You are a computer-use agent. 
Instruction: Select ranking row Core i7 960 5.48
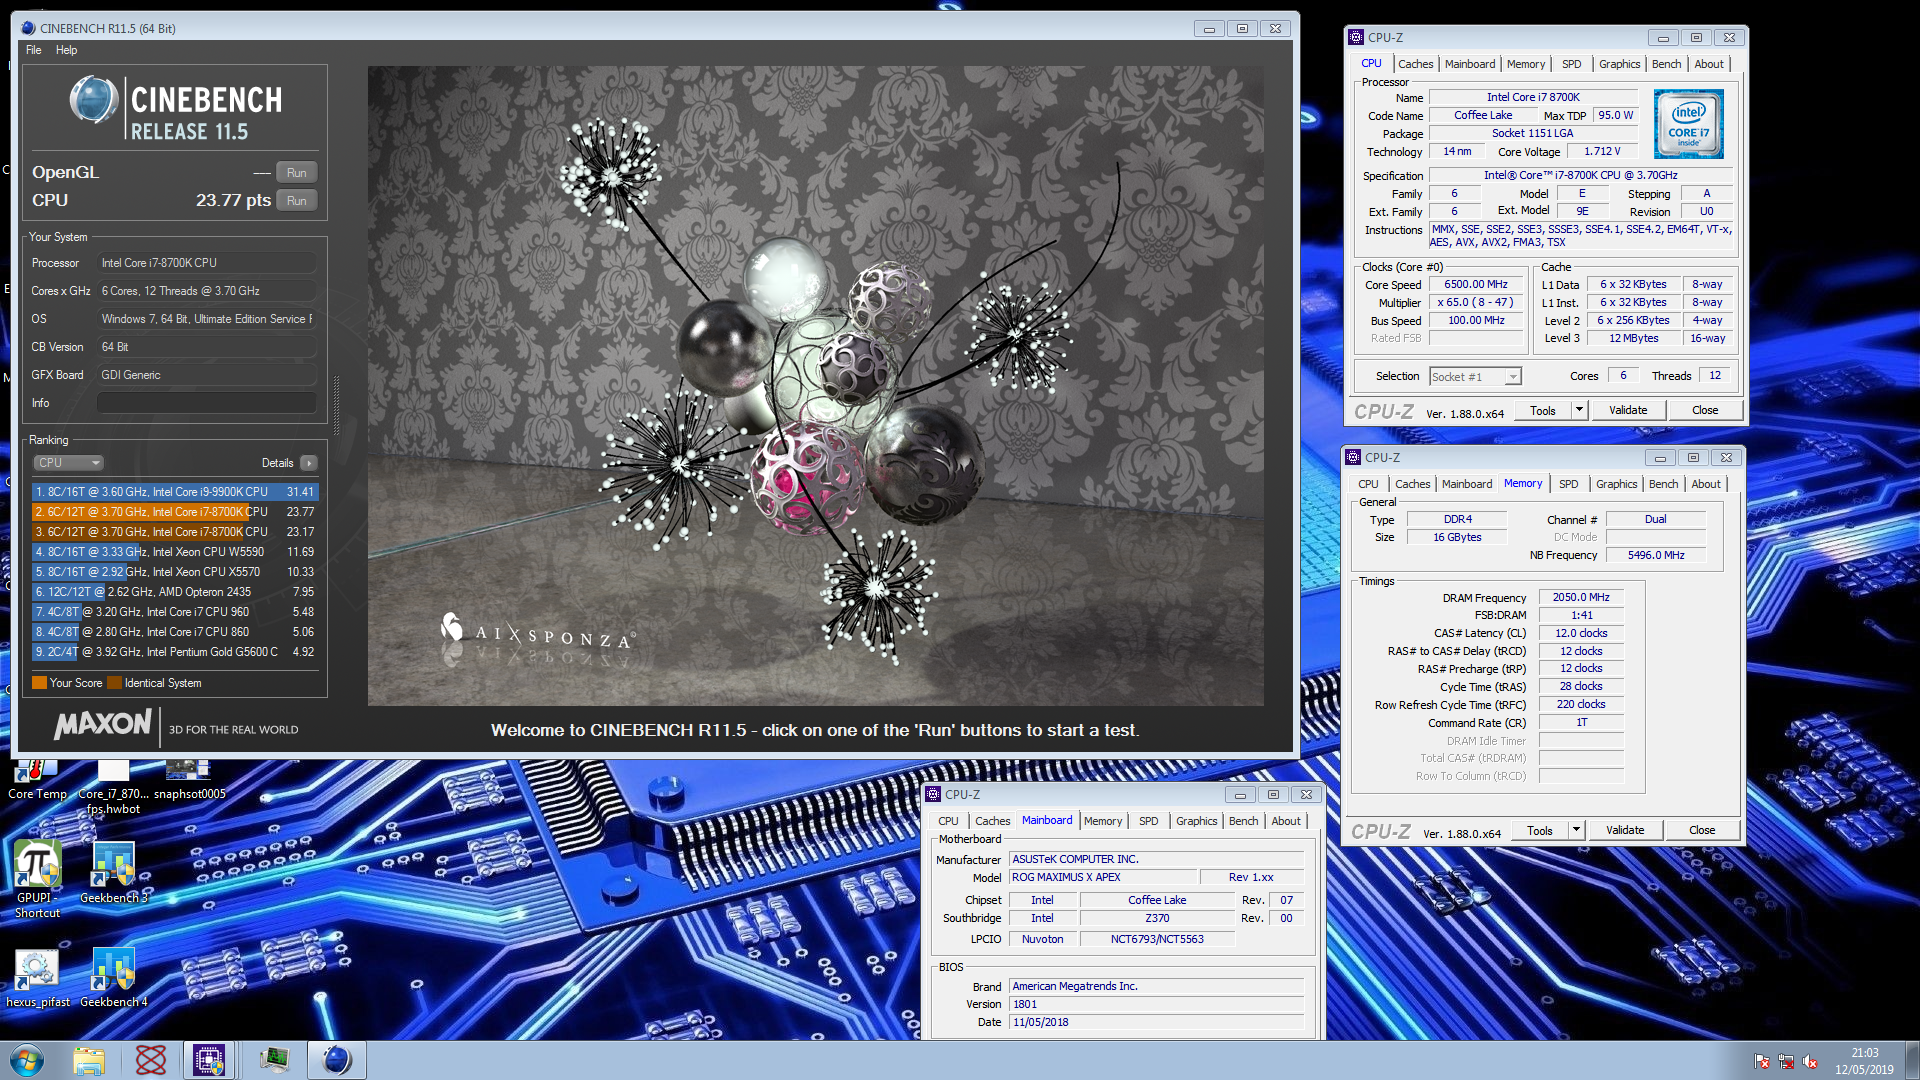[175, 612]
